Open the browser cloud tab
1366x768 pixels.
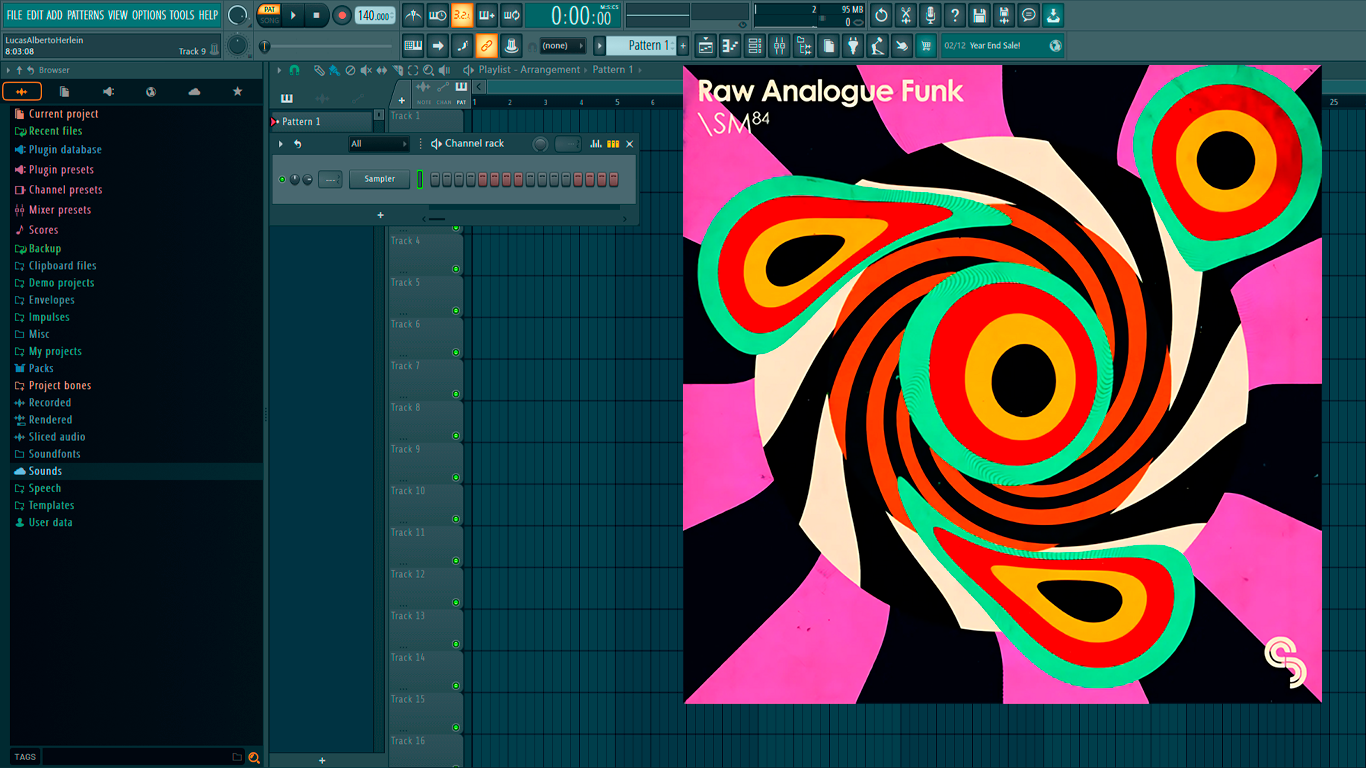pyautogui.click(x=194, y=91)
